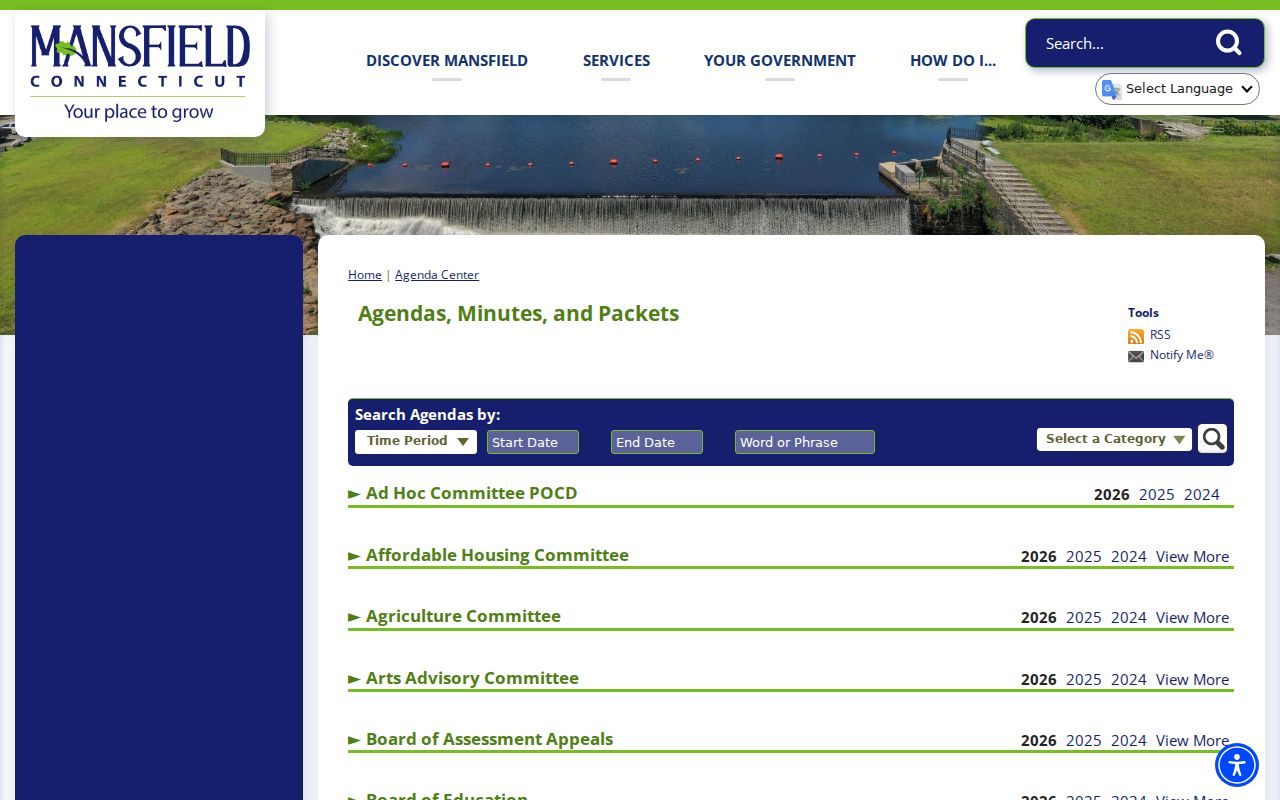
Task: Open the accessibility widget icon
Action: click(x=1237, y=765)
